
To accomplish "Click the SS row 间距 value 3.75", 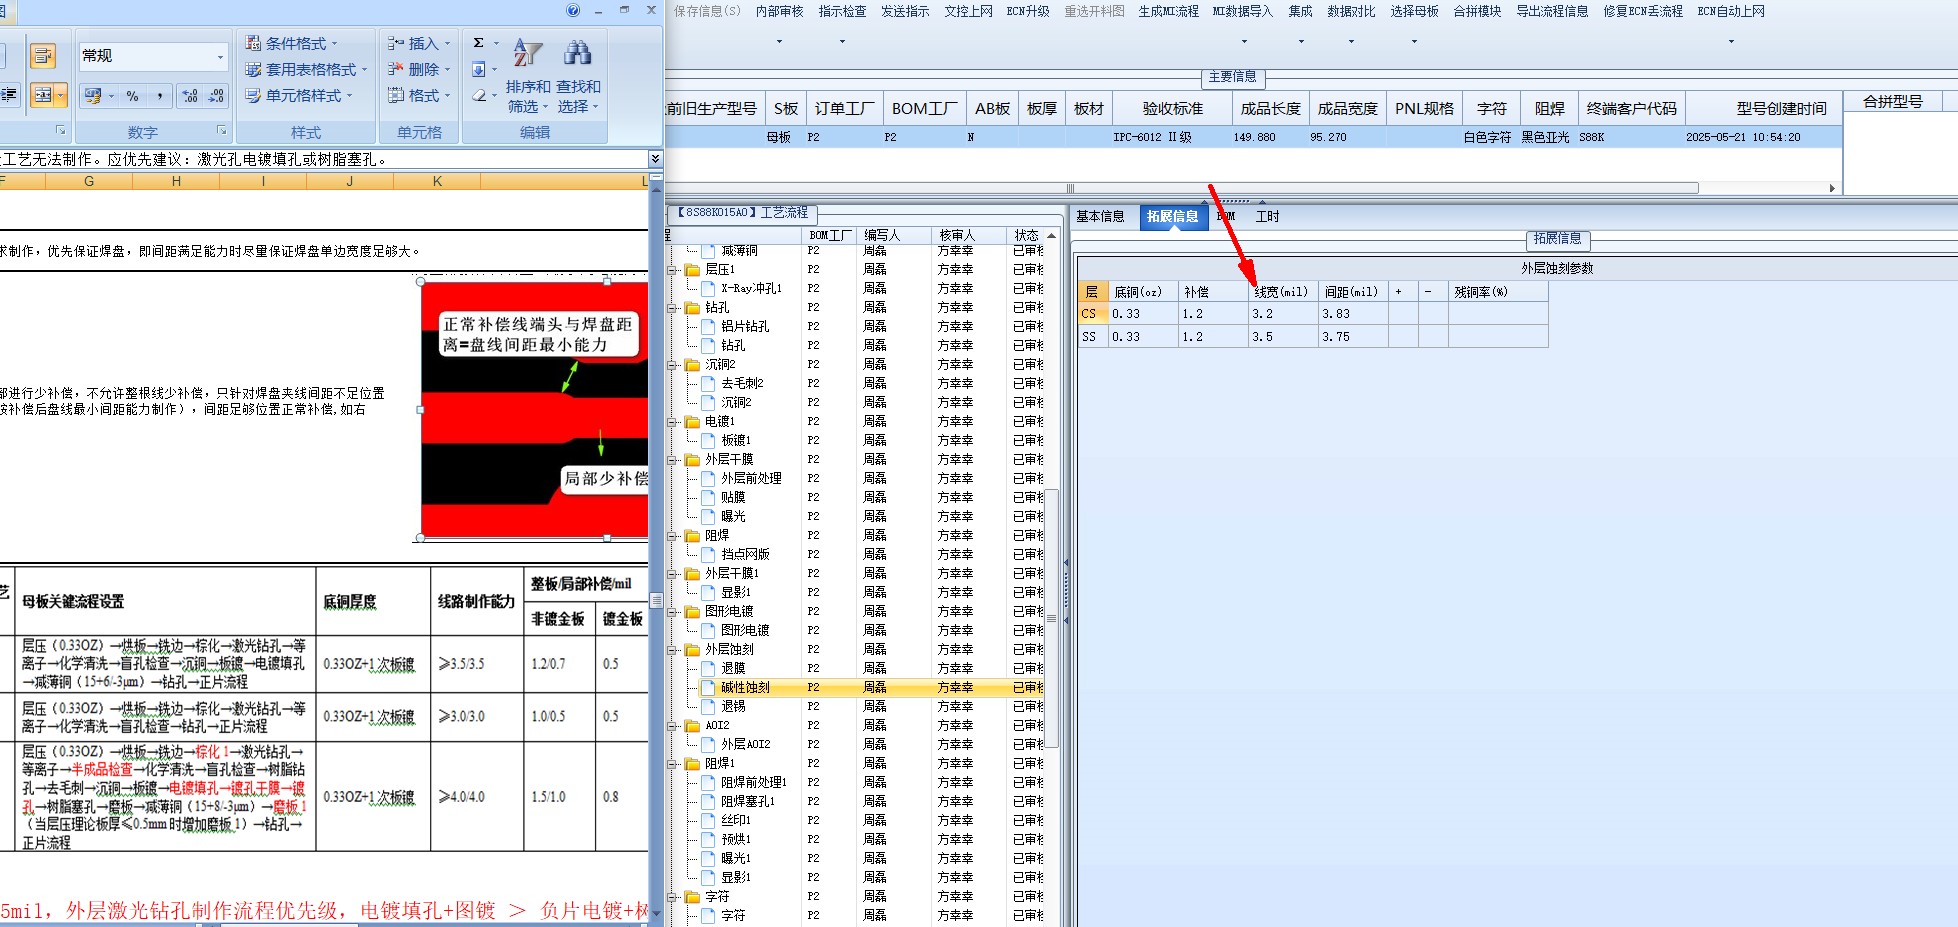I will pyautogui.click(x=1353, y=337).
